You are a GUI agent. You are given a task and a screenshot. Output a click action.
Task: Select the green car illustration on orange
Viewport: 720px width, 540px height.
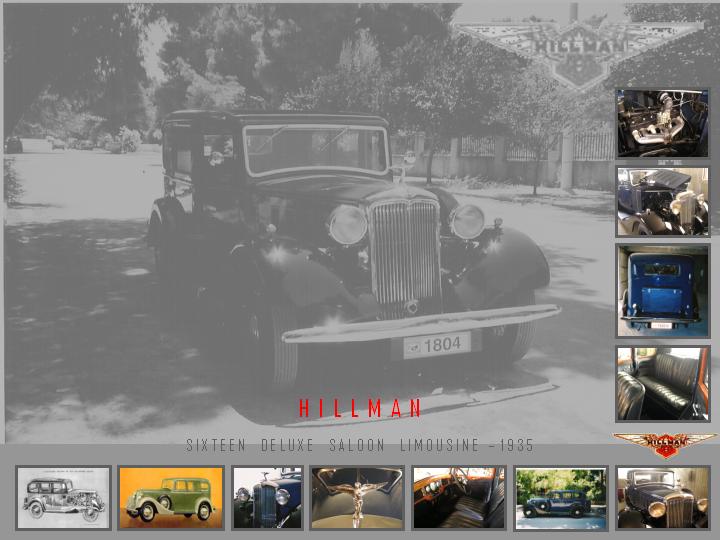tap(171, 498)
